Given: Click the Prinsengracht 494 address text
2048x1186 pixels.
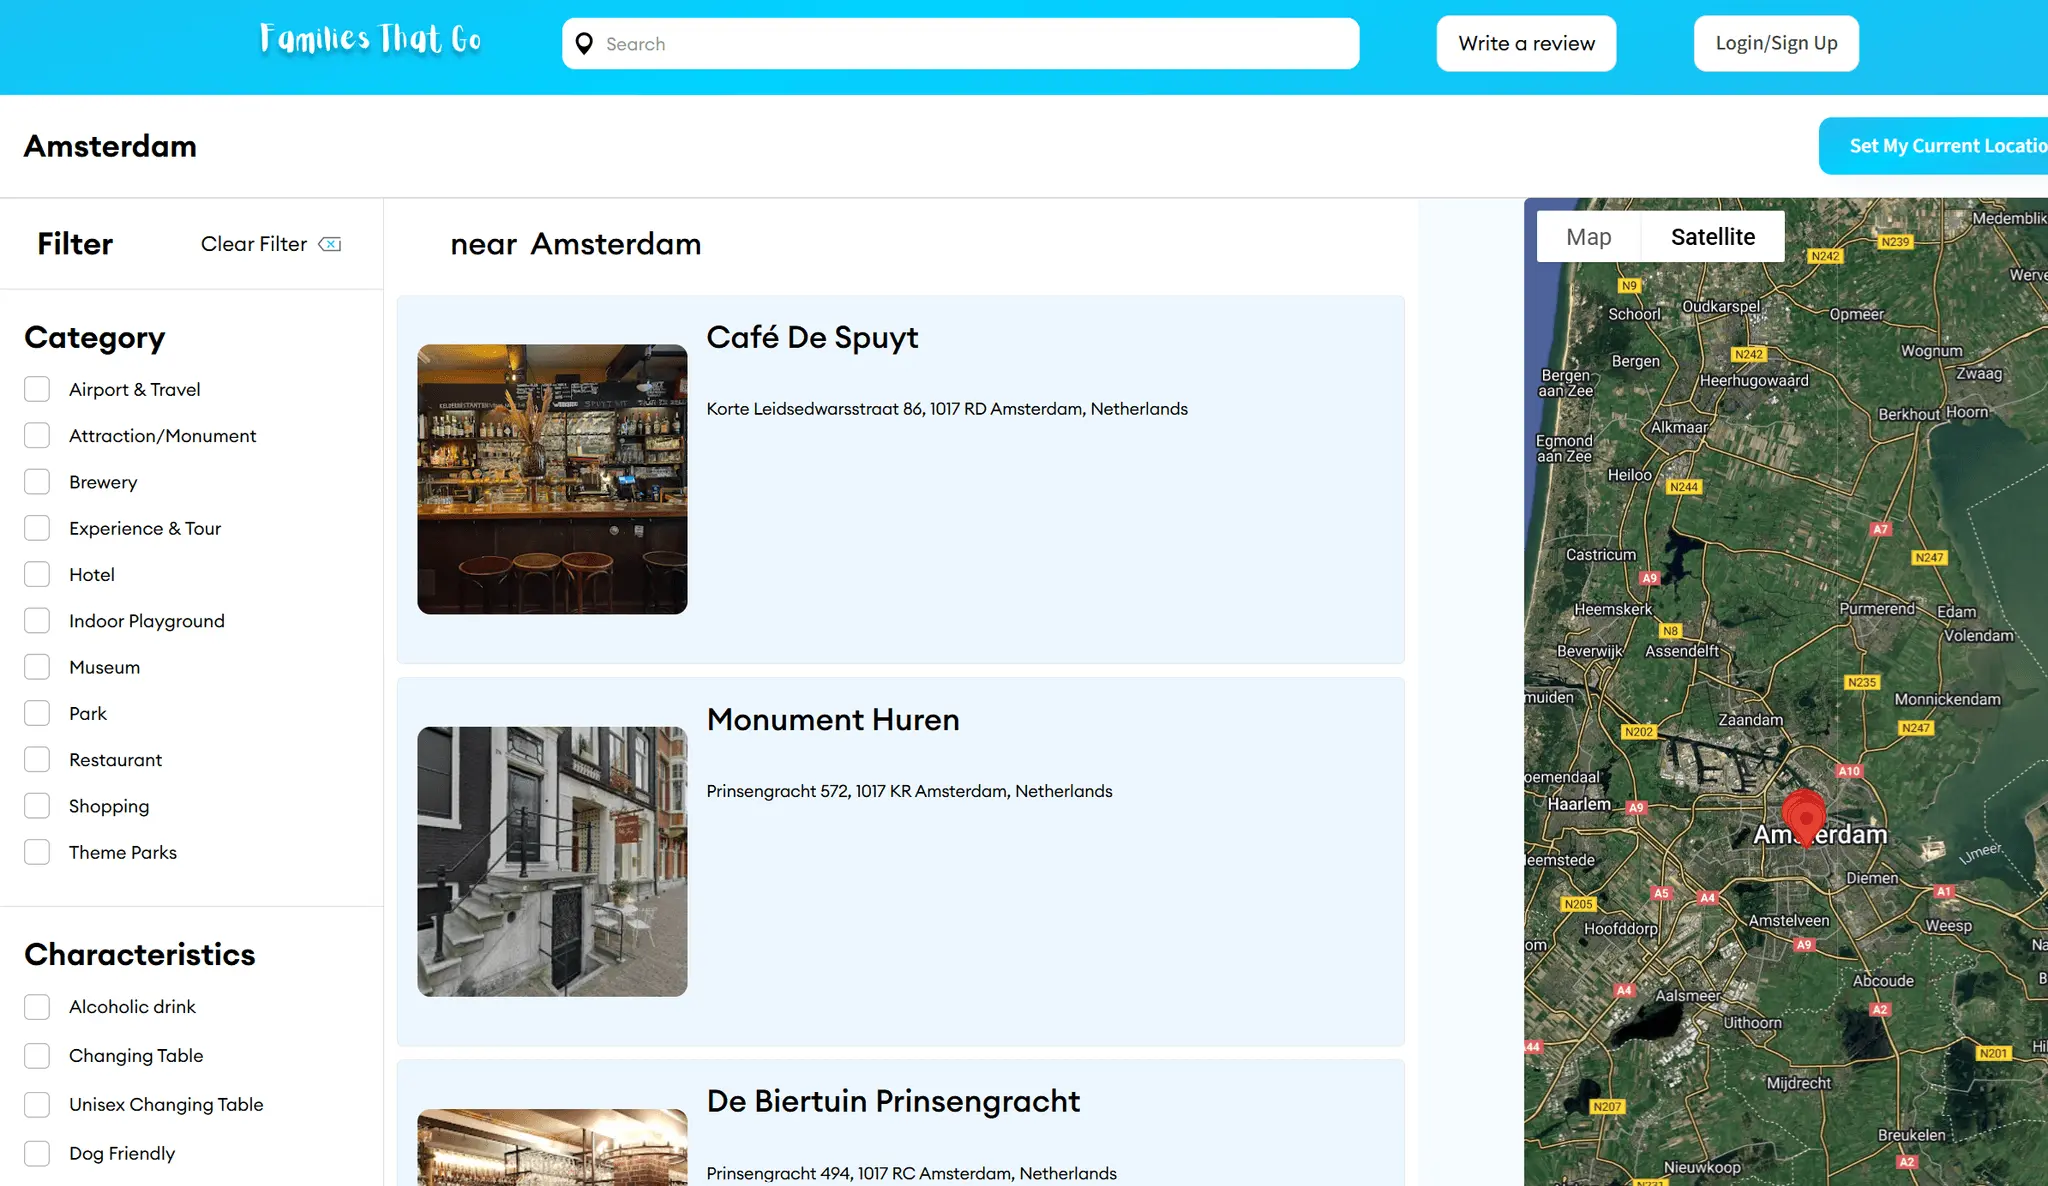Looking at the screenshot, I should click(911, 1173).
